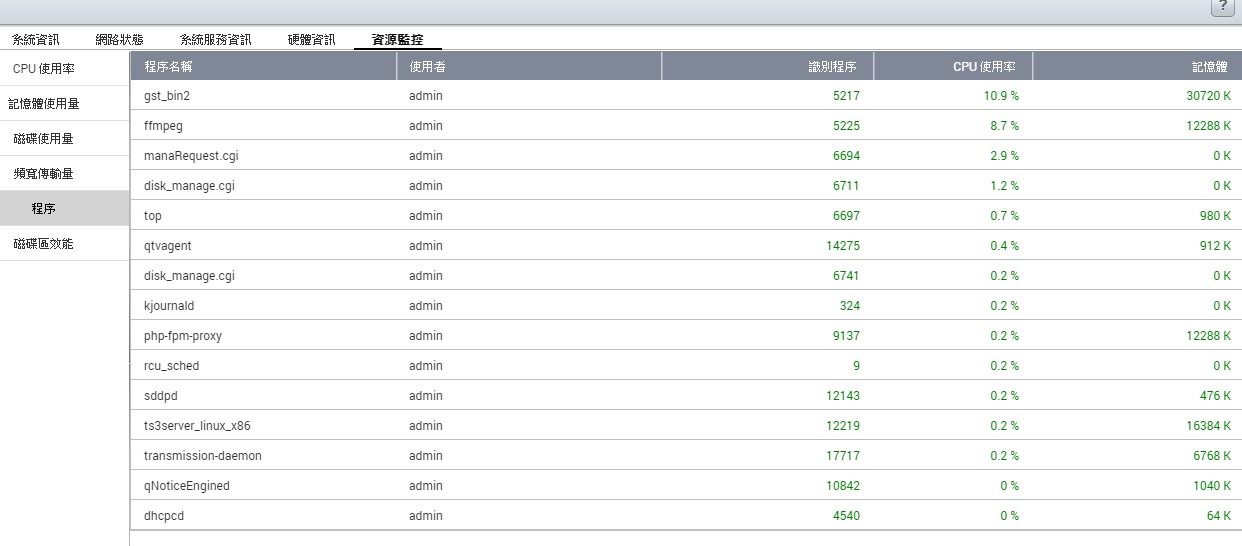Click disk_manage.cgi with PID 6711
Screen dimensions: 1242x546
coord(189,186)
